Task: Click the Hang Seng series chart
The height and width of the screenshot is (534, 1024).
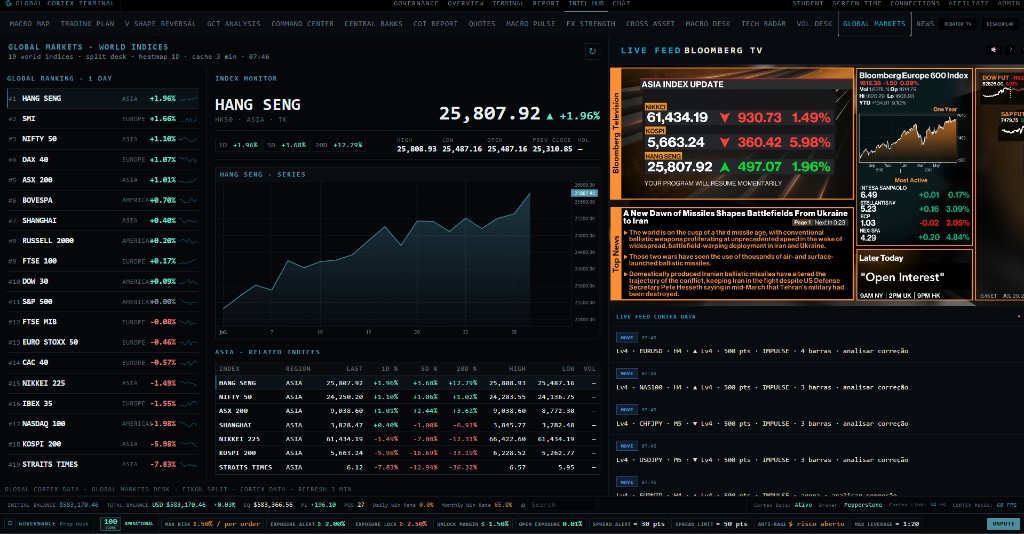Action: point(408,255)
